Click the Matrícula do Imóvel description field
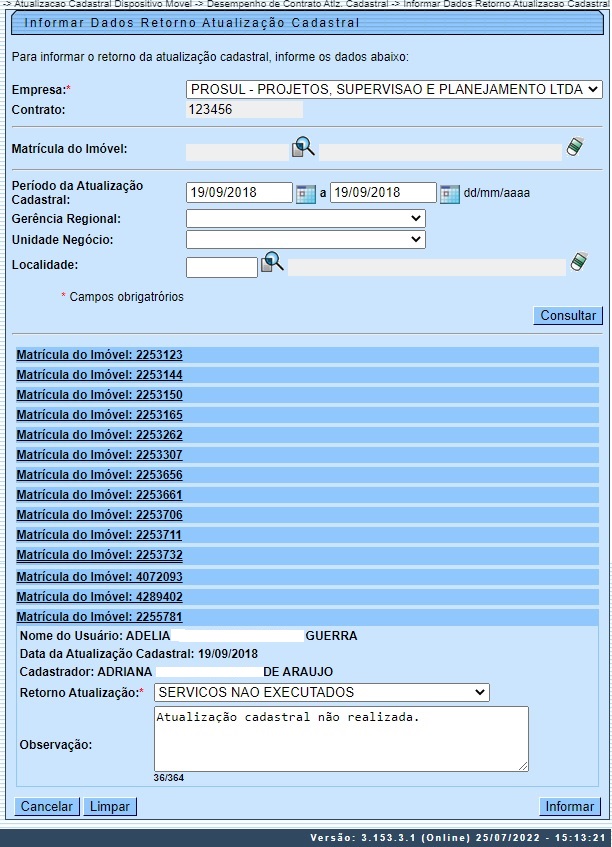612x847 pixels. point(440,152)
